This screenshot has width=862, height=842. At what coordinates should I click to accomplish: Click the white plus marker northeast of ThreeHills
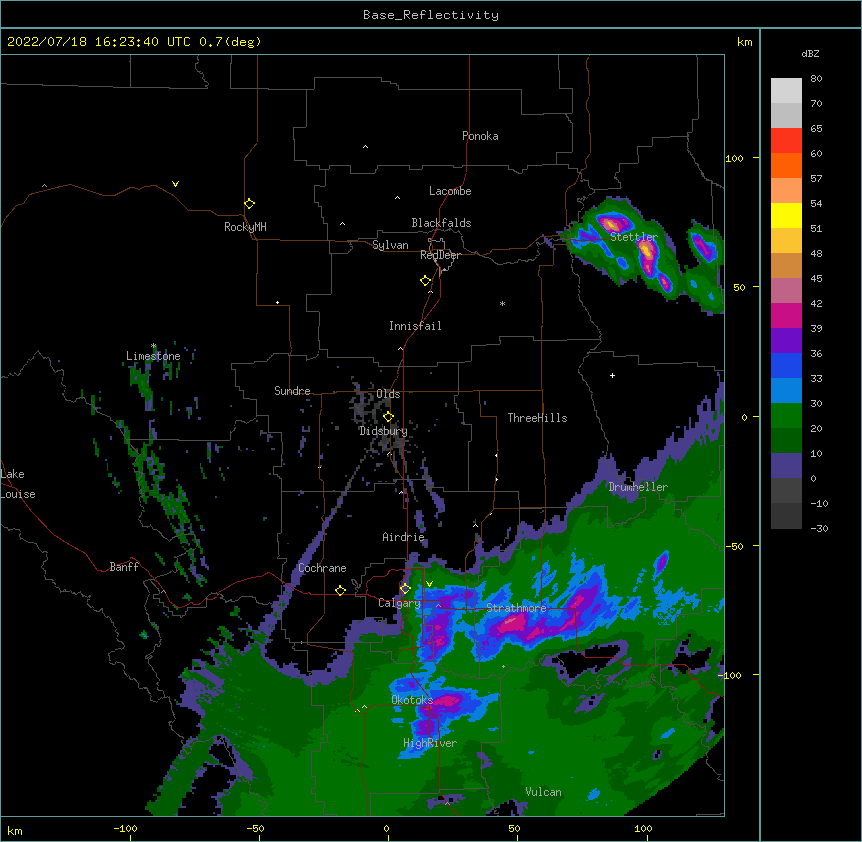click(612, 375)
